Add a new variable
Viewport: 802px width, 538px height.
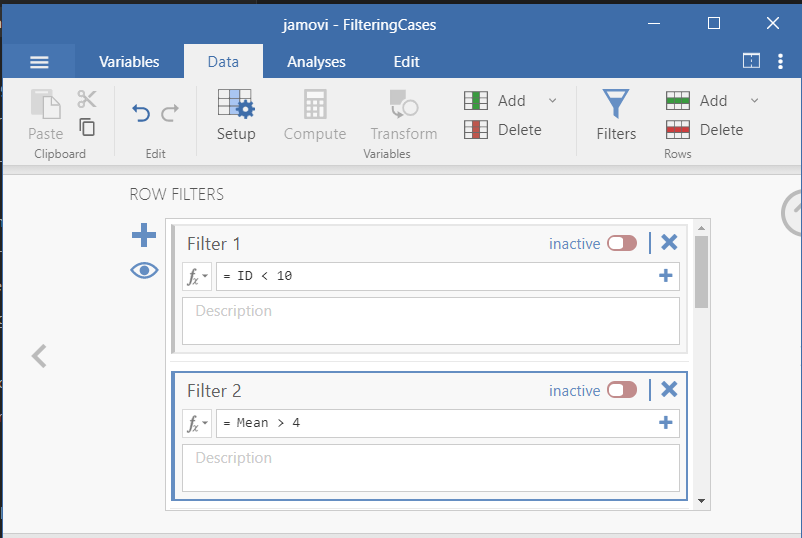[495, 101]
